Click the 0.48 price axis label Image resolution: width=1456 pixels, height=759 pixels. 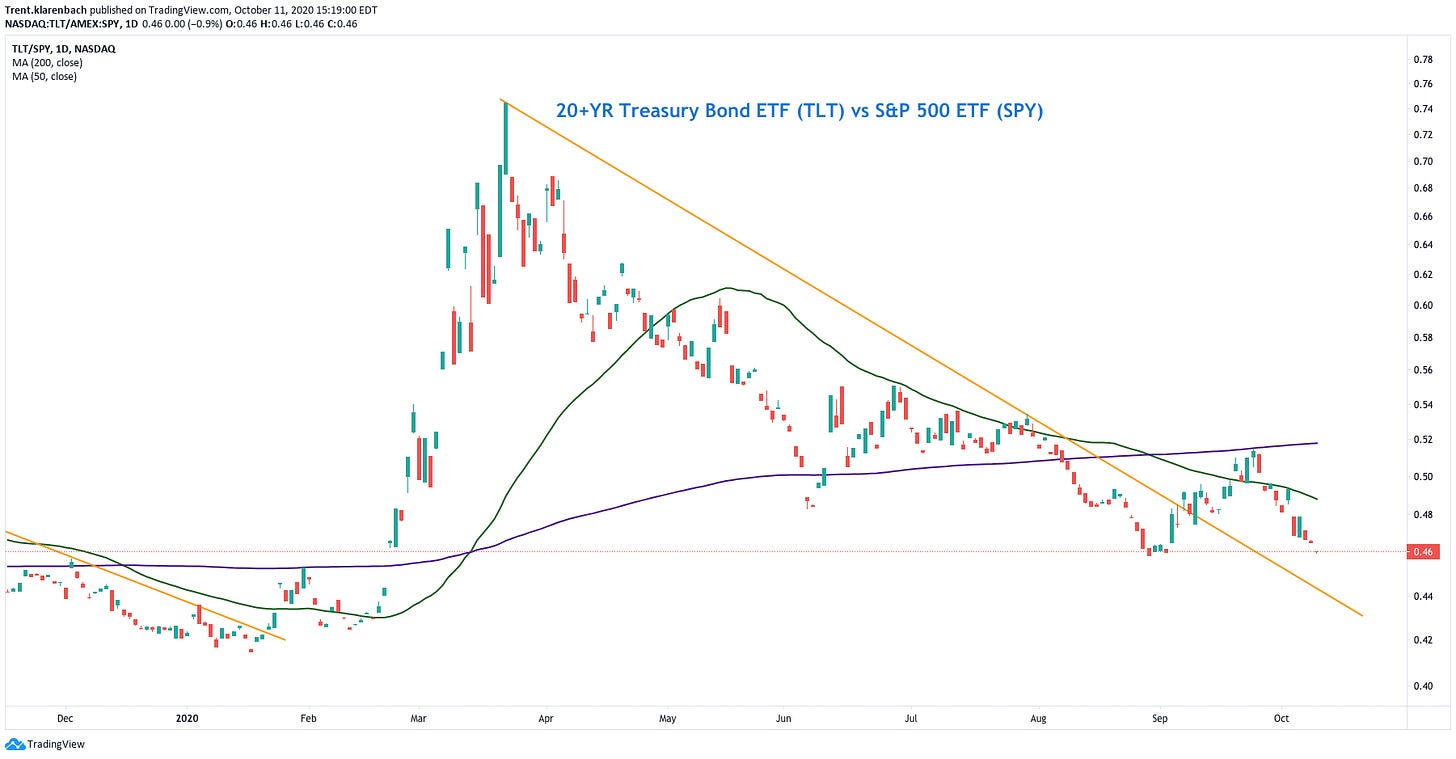(1424, 514)
